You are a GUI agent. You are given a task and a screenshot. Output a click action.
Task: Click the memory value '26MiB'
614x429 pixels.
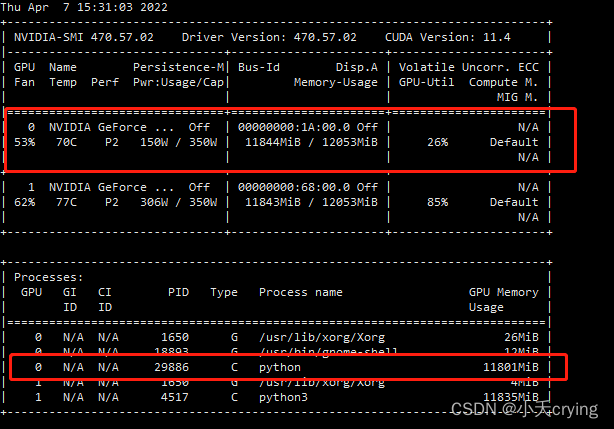521,337
